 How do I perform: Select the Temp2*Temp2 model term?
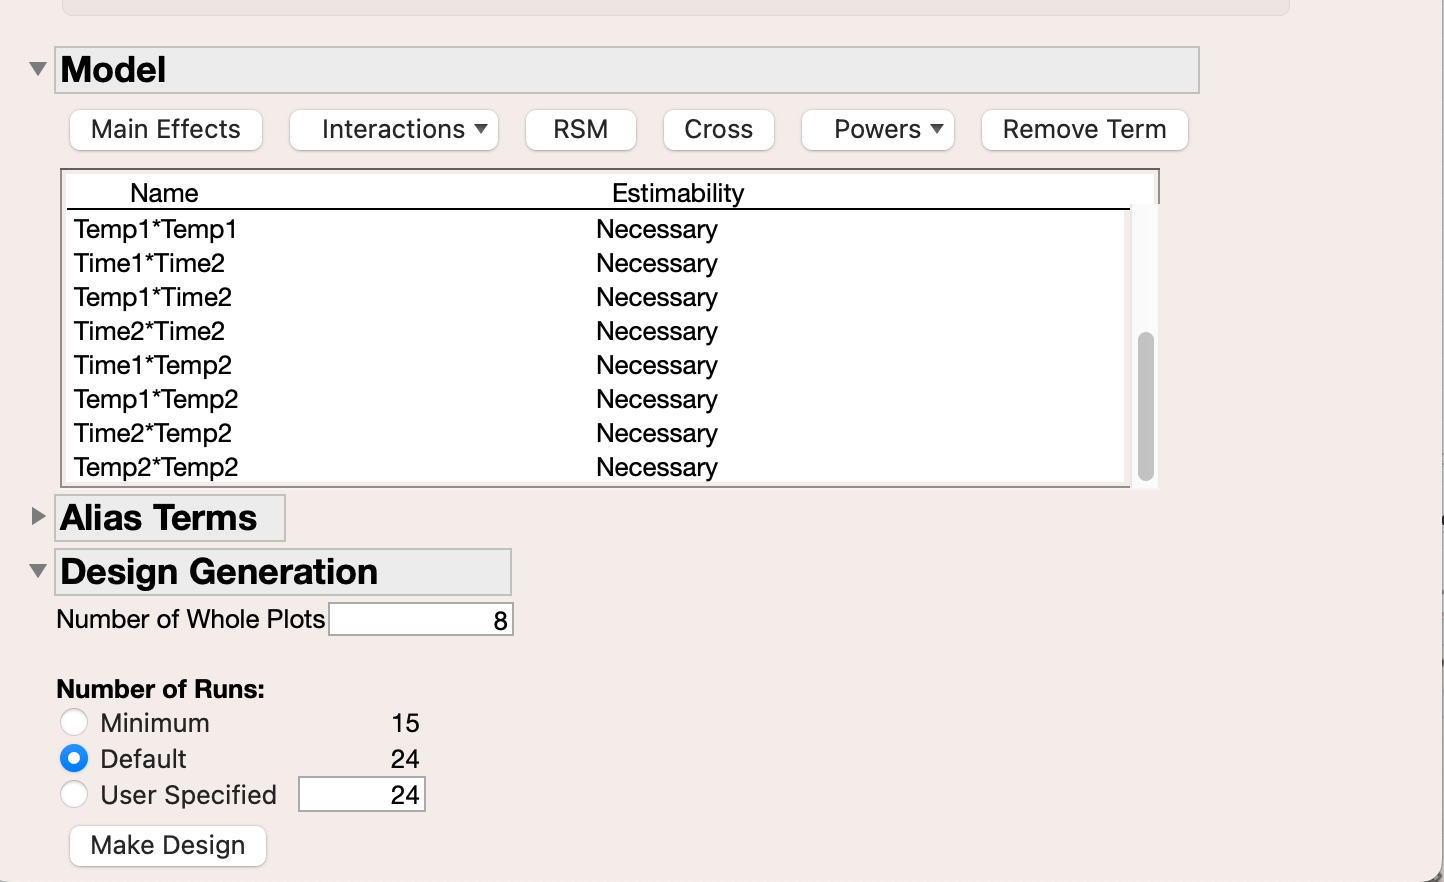[x=156, y=467]
